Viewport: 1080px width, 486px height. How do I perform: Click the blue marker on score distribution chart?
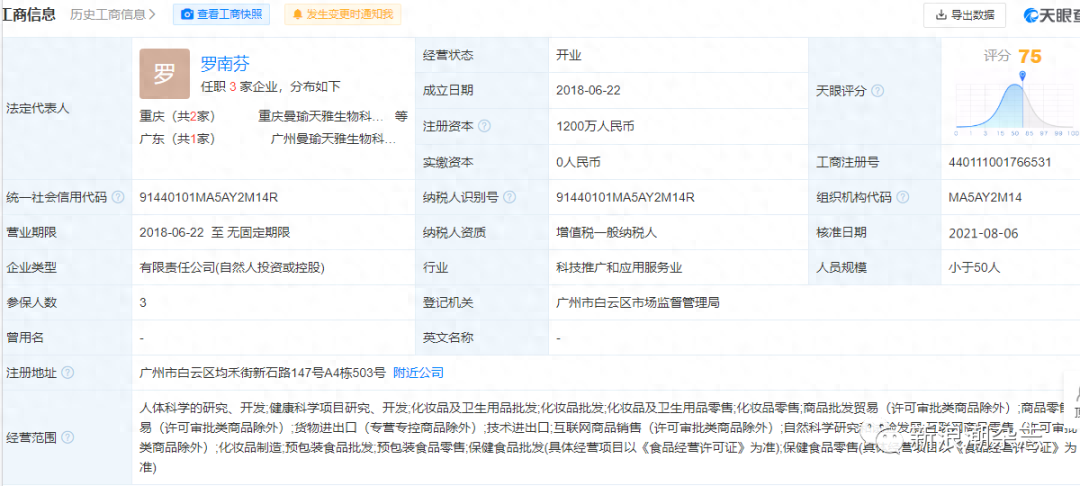click(x=1023, y=77)
